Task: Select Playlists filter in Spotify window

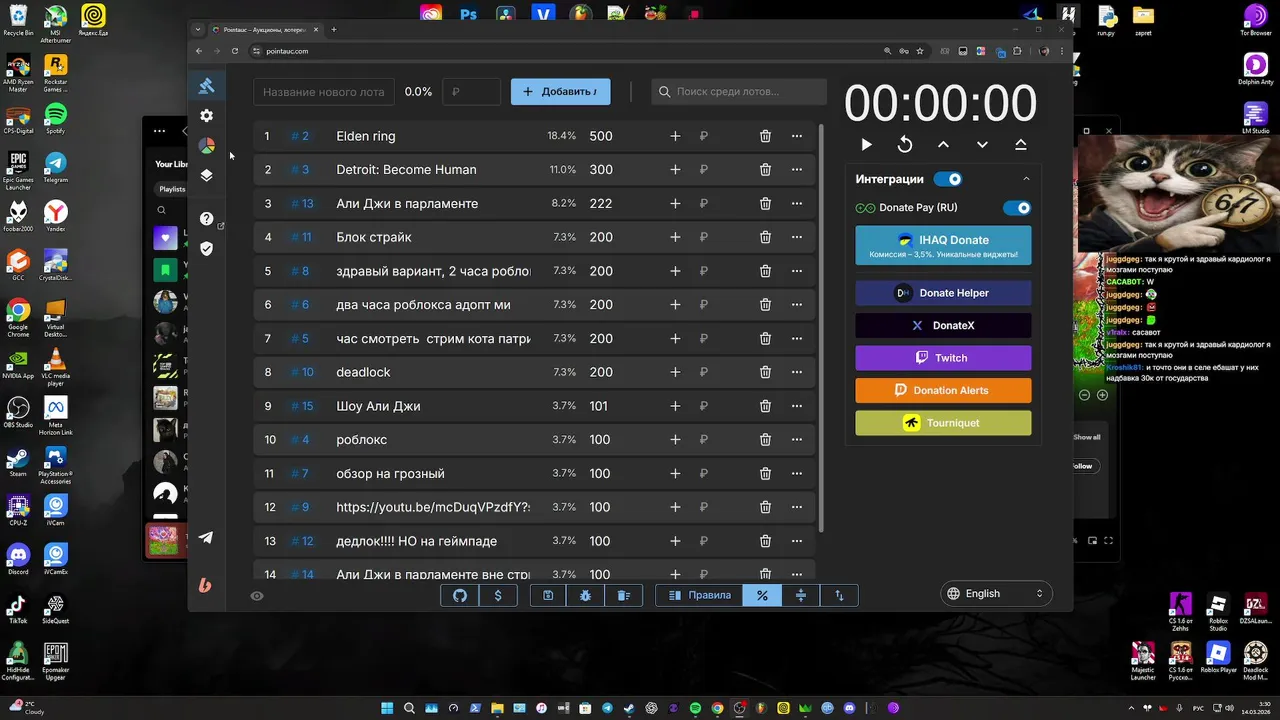Action: tap(172, 189)
